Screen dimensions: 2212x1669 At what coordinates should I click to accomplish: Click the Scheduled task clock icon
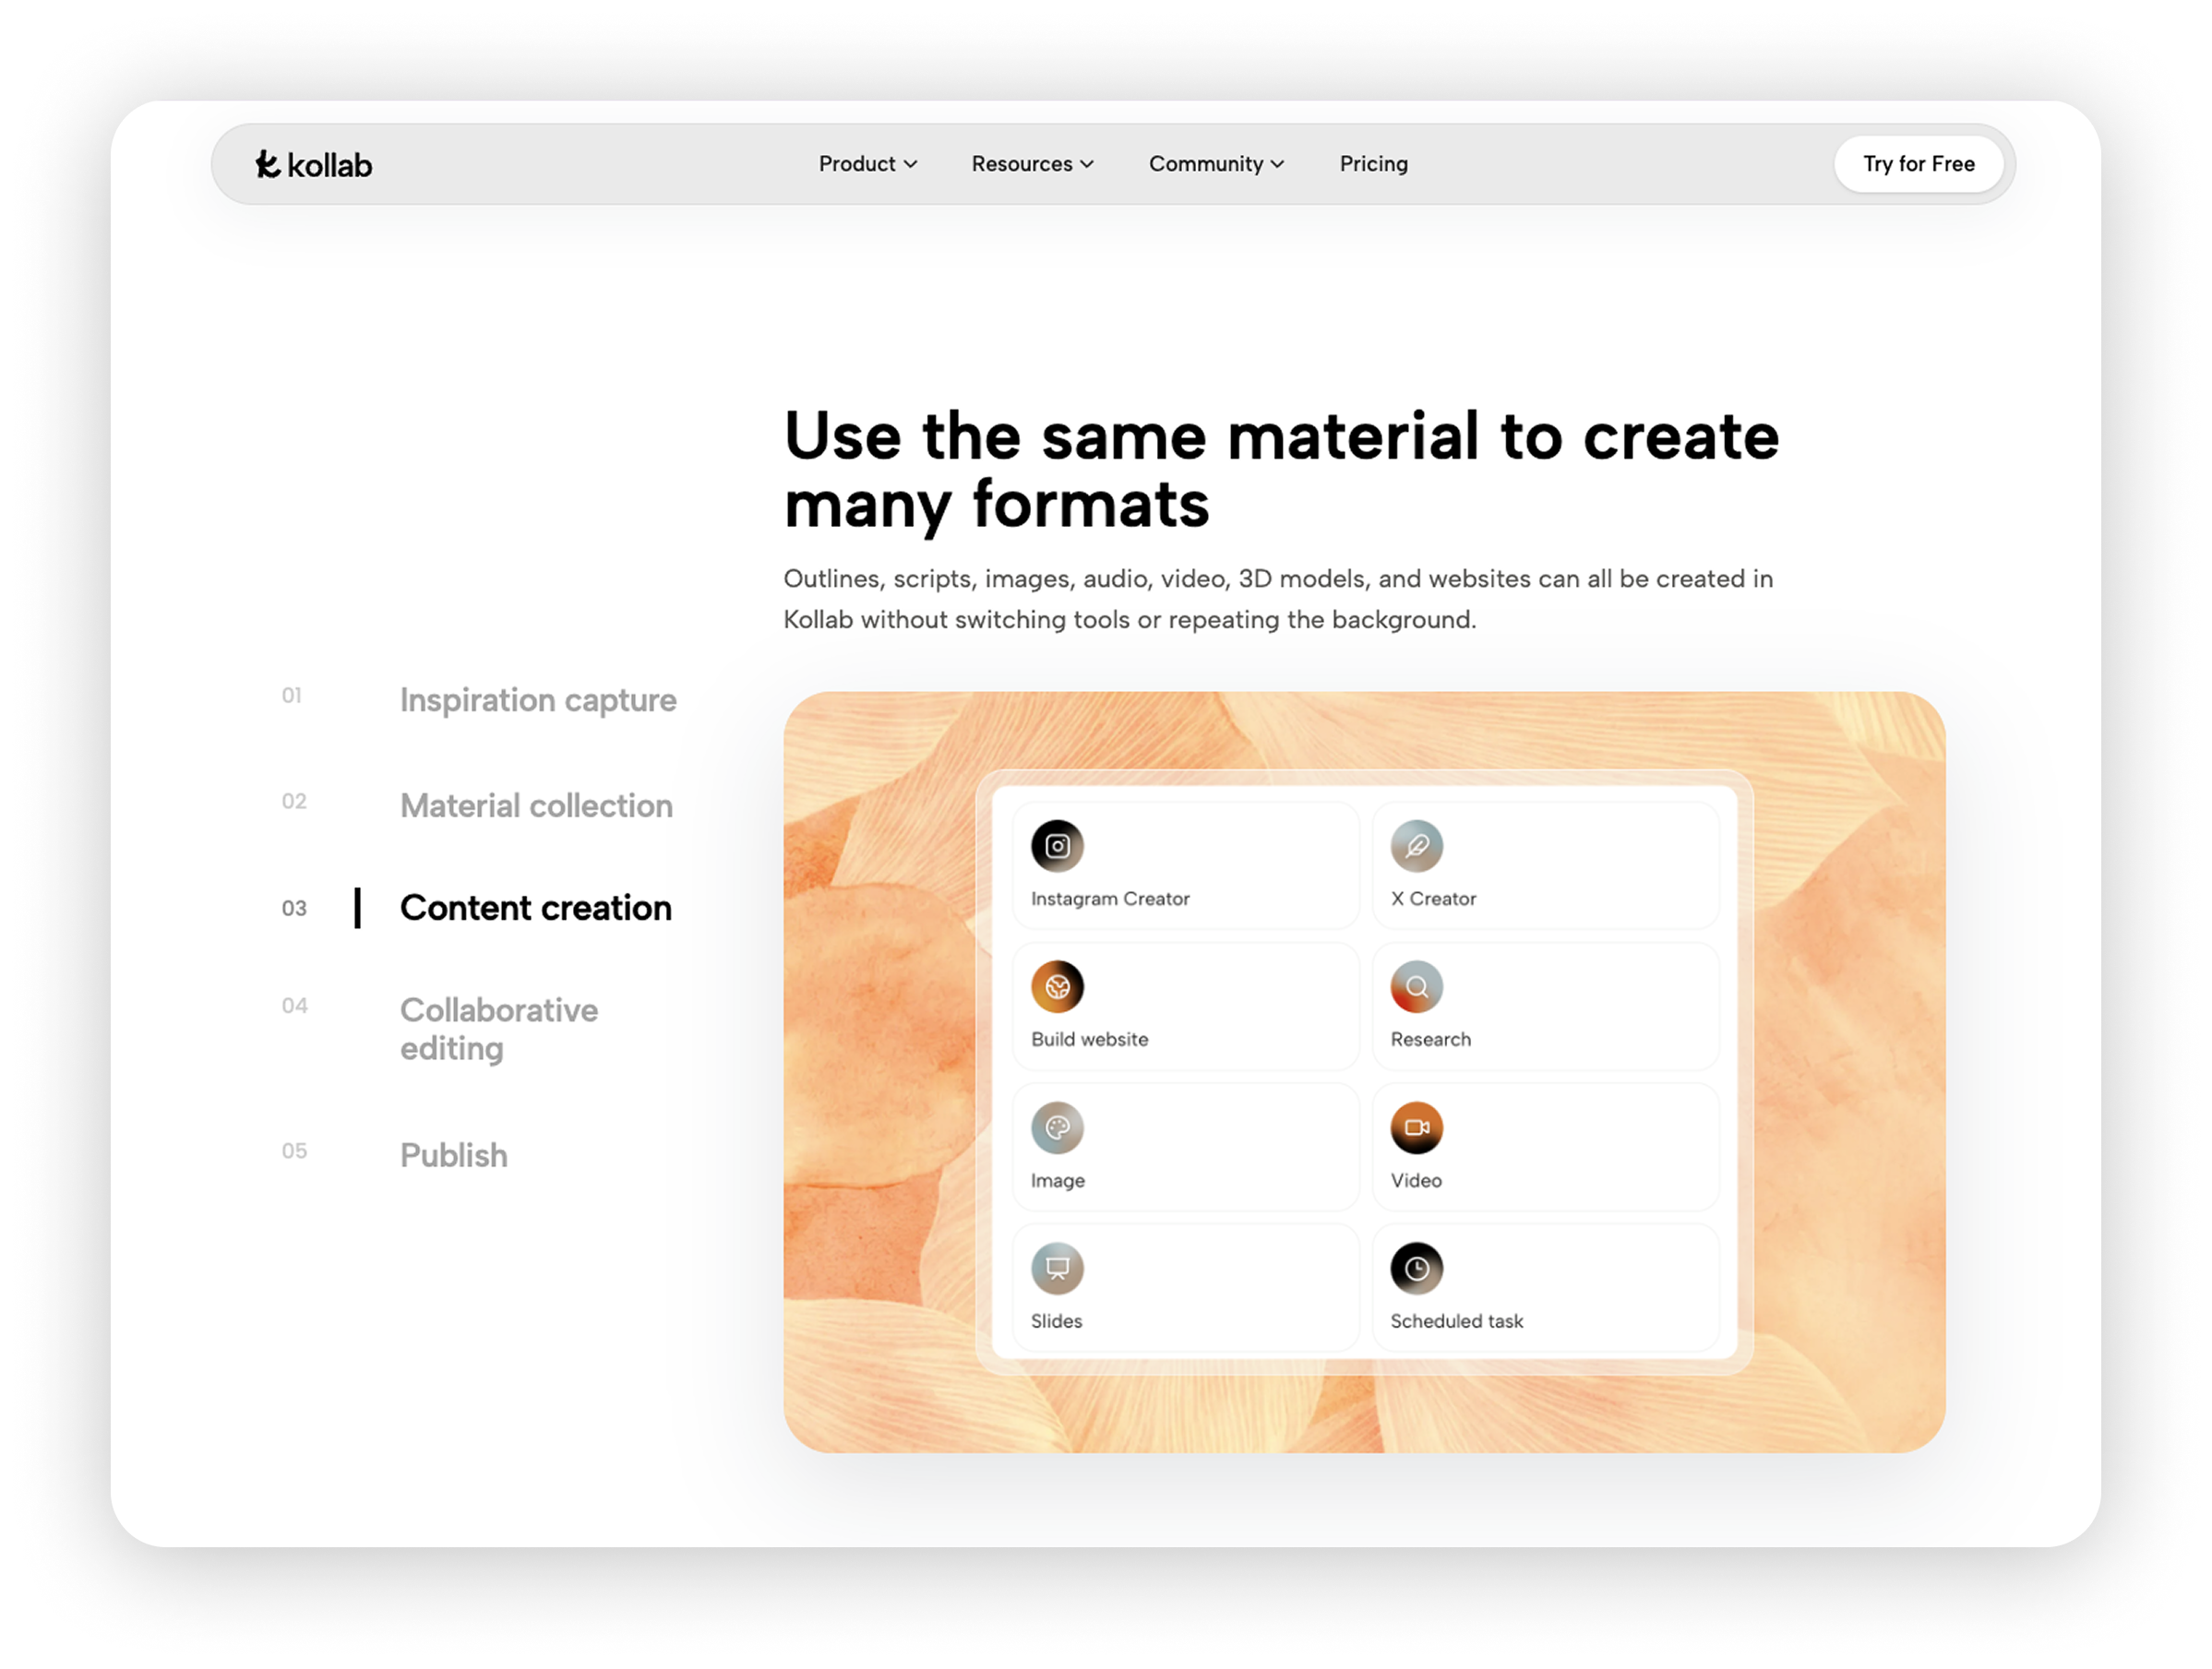pos(1416,1268)
